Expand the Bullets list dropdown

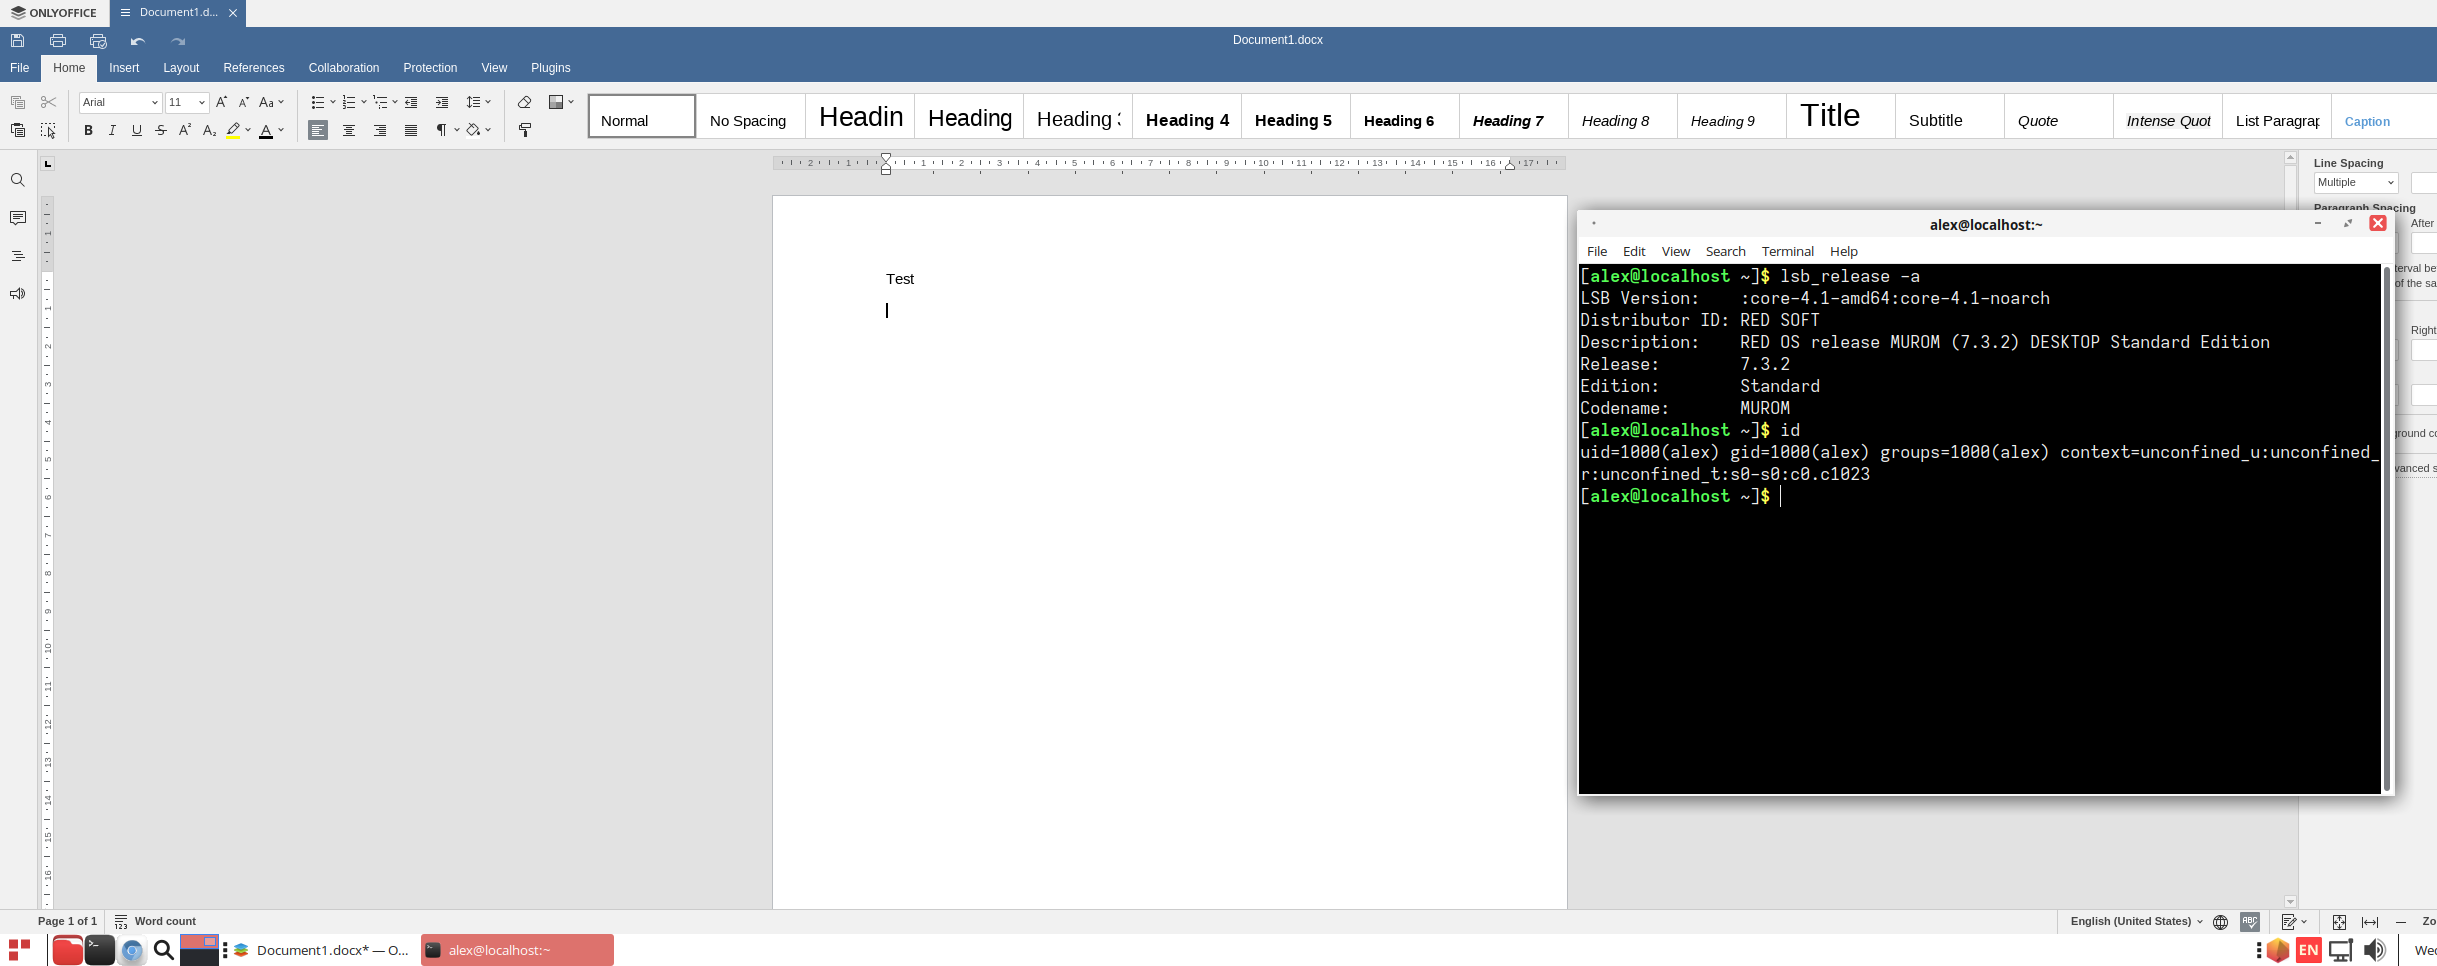click(332, 102)
